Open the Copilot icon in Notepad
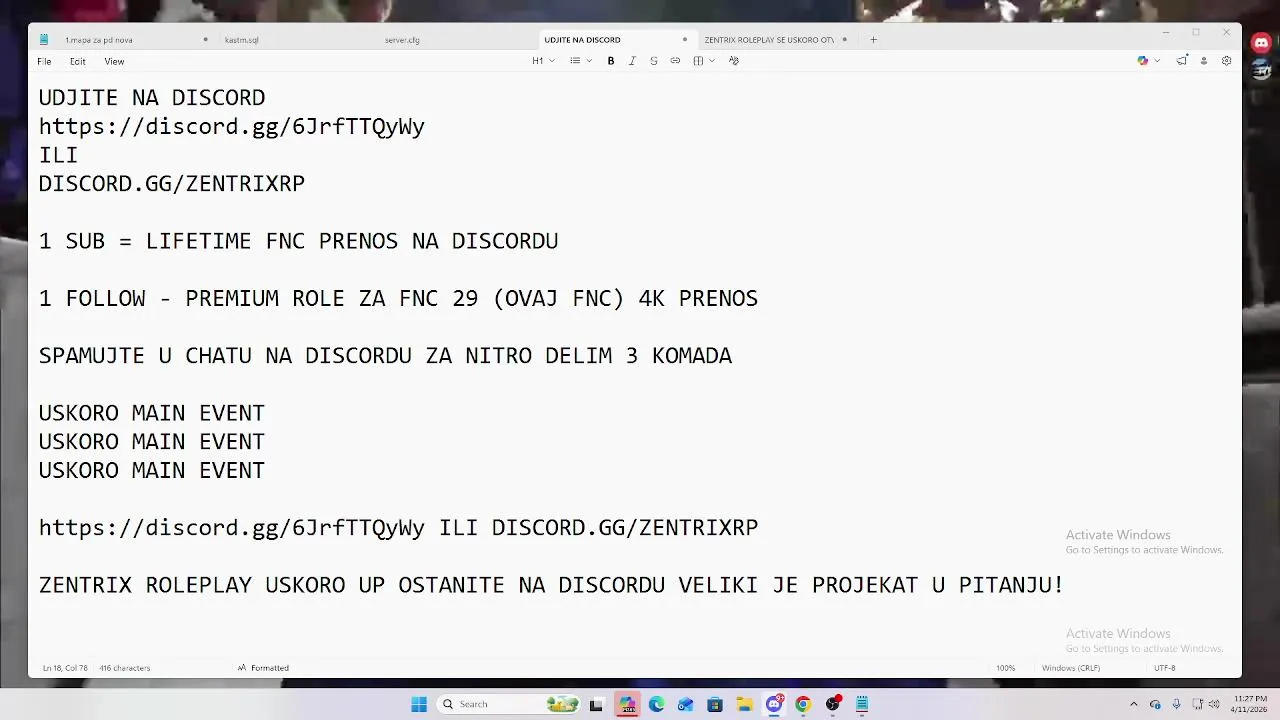 click(1143, 61)
